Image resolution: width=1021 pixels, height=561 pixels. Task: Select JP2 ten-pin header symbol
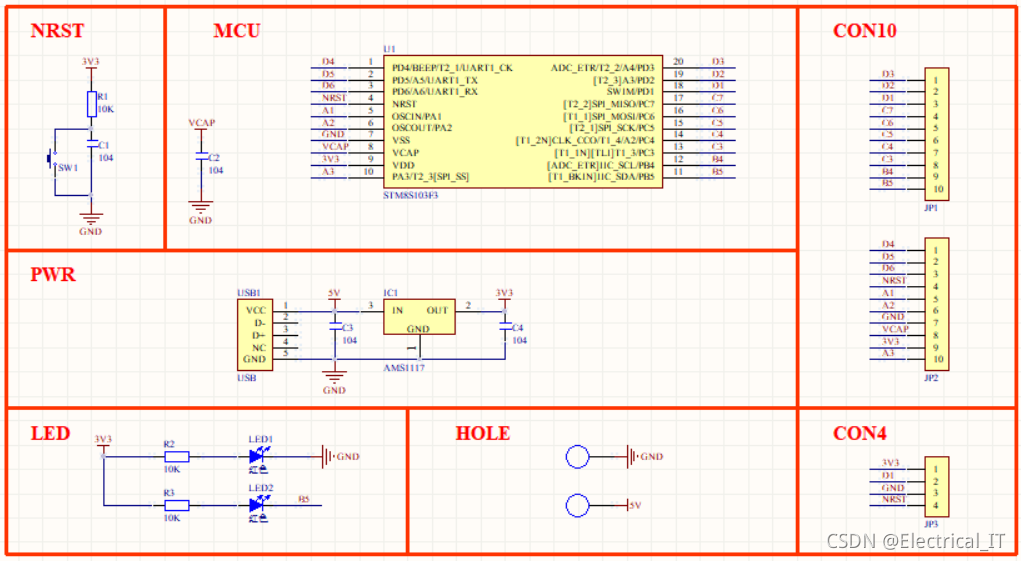coord(936,304)
